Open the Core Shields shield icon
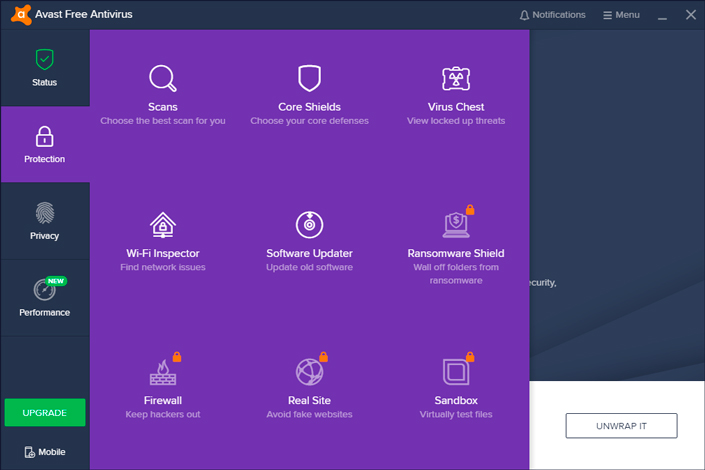Image resolution: width=705 pixels, height=470 pixels. click(x=309, y=78)
